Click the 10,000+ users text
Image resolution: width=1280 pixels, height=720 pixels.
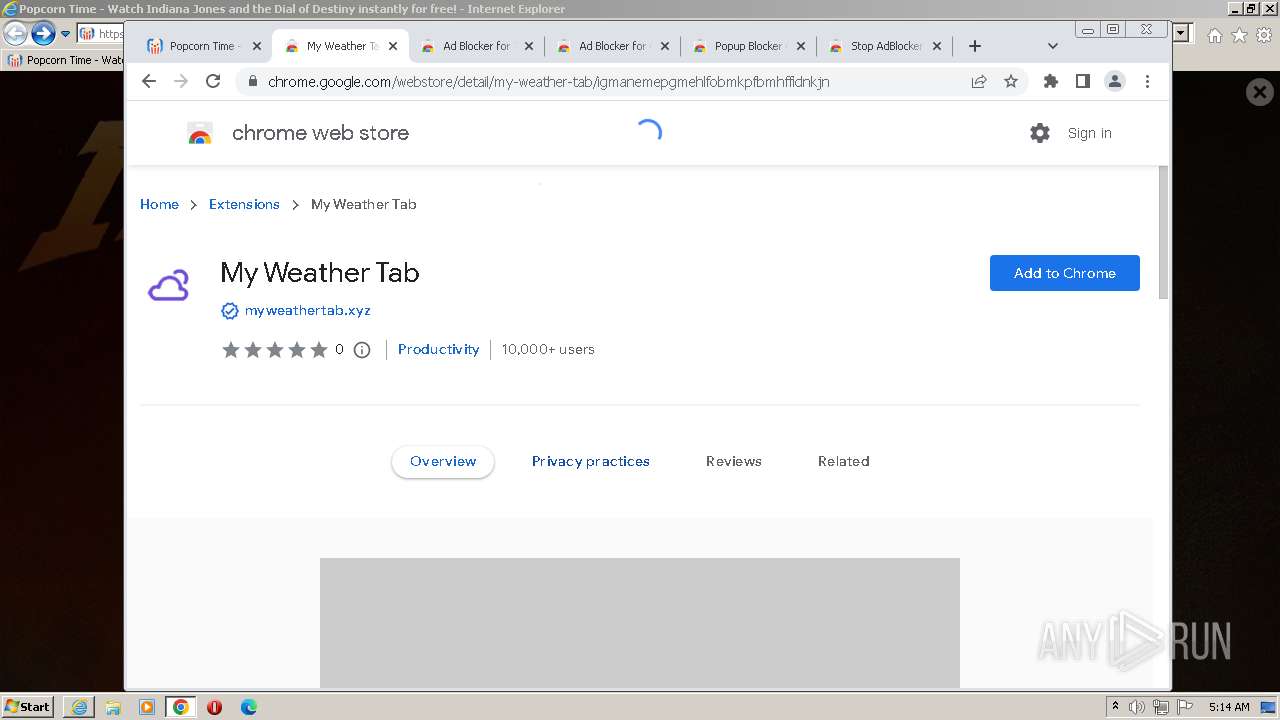click(548, 349)
